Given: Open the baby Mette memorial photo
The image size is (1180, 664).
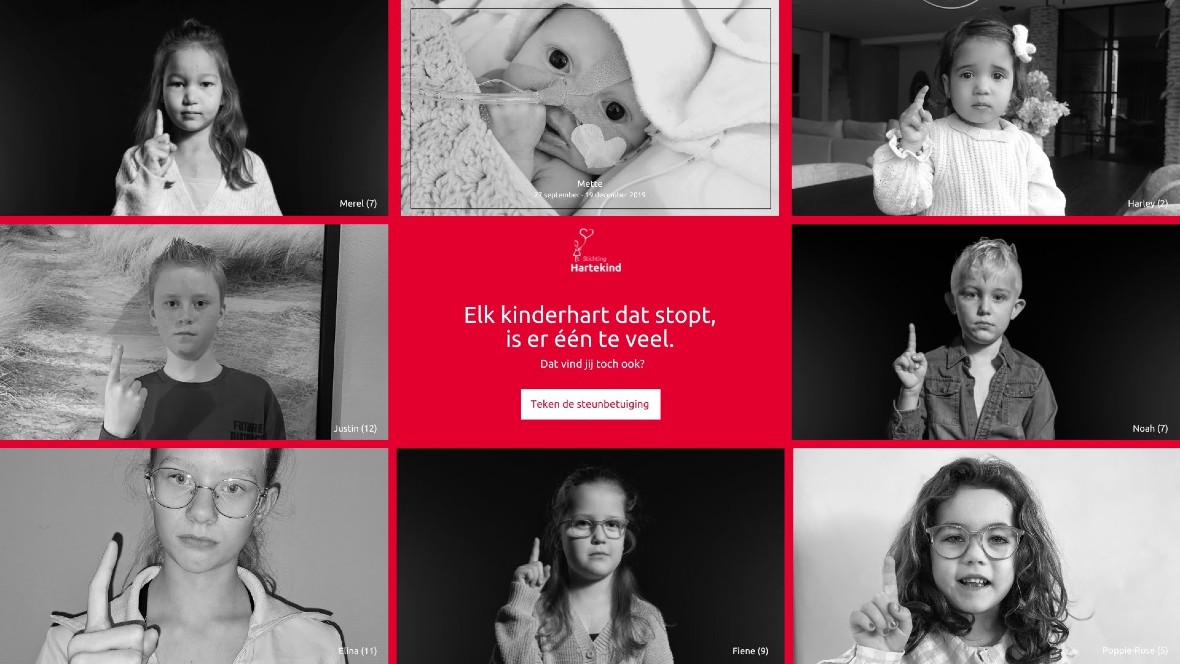Looking at the screenshot, I should pyautogui.click(x=590, y=108).
